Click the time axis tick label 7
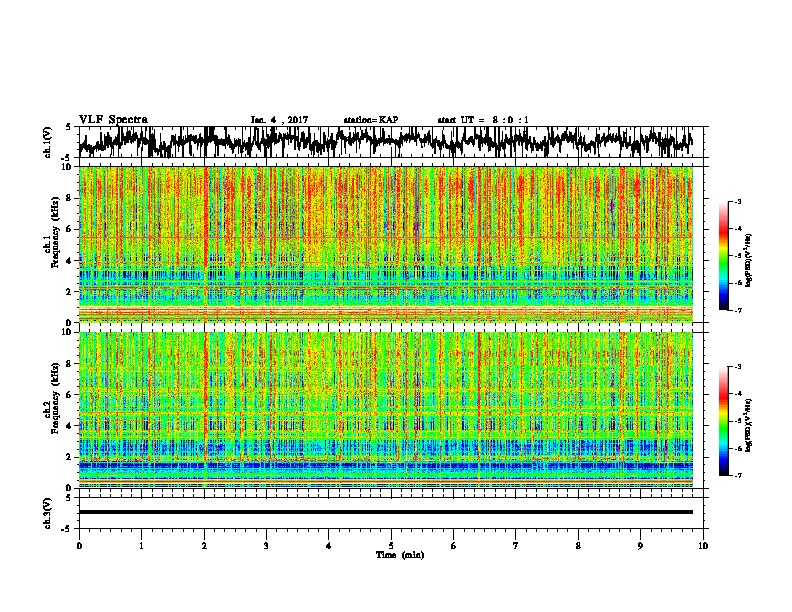The width and height of the screenshot is (792, 612). pyautogui.click(x=516, y=546)
